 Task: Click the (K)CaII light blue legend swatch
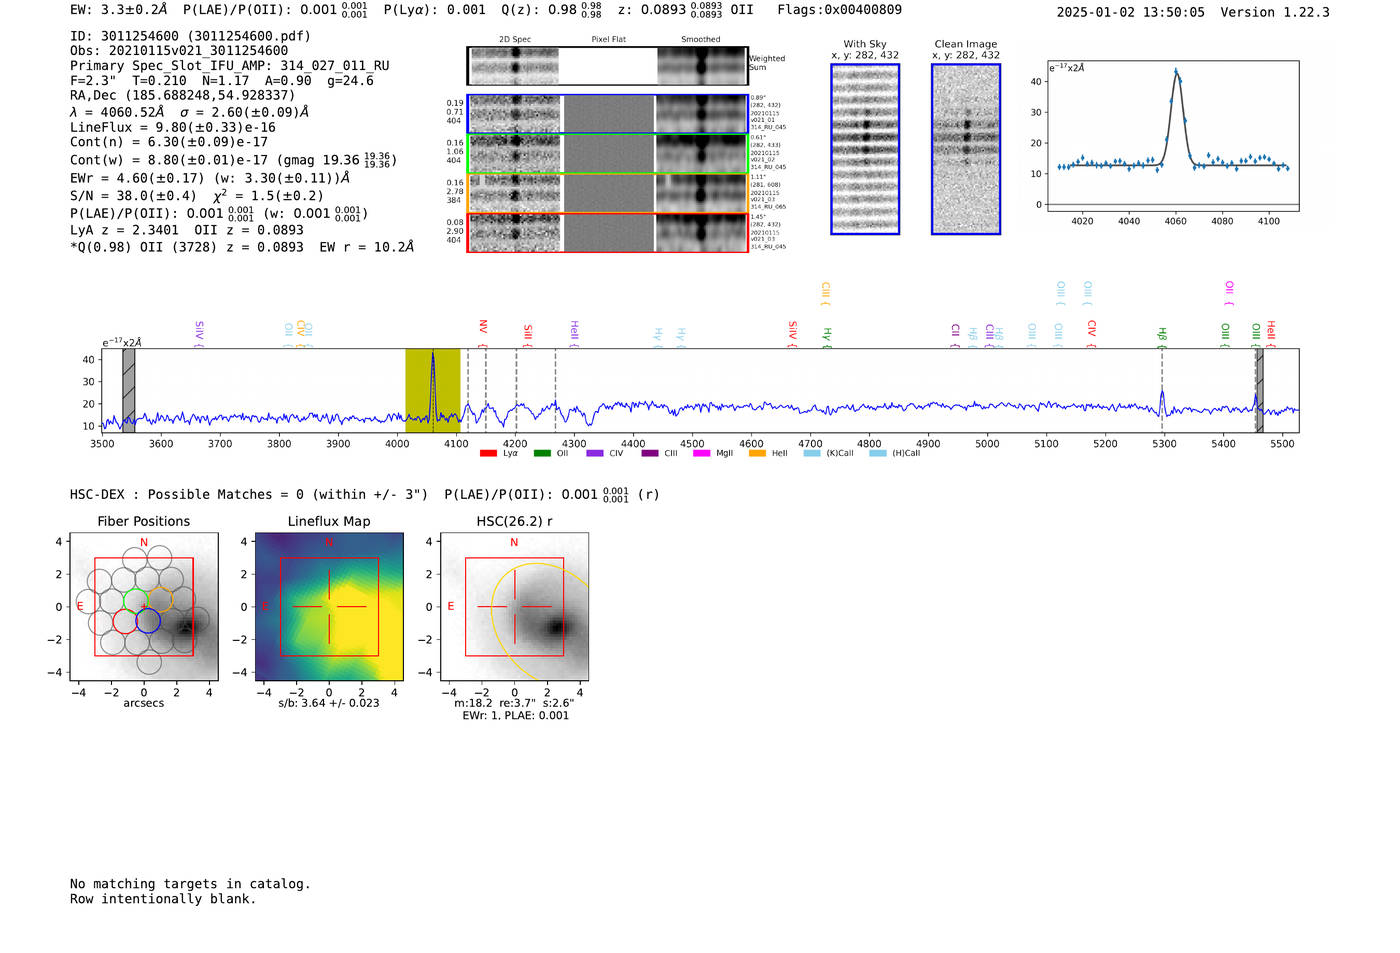tap(812, 454)
